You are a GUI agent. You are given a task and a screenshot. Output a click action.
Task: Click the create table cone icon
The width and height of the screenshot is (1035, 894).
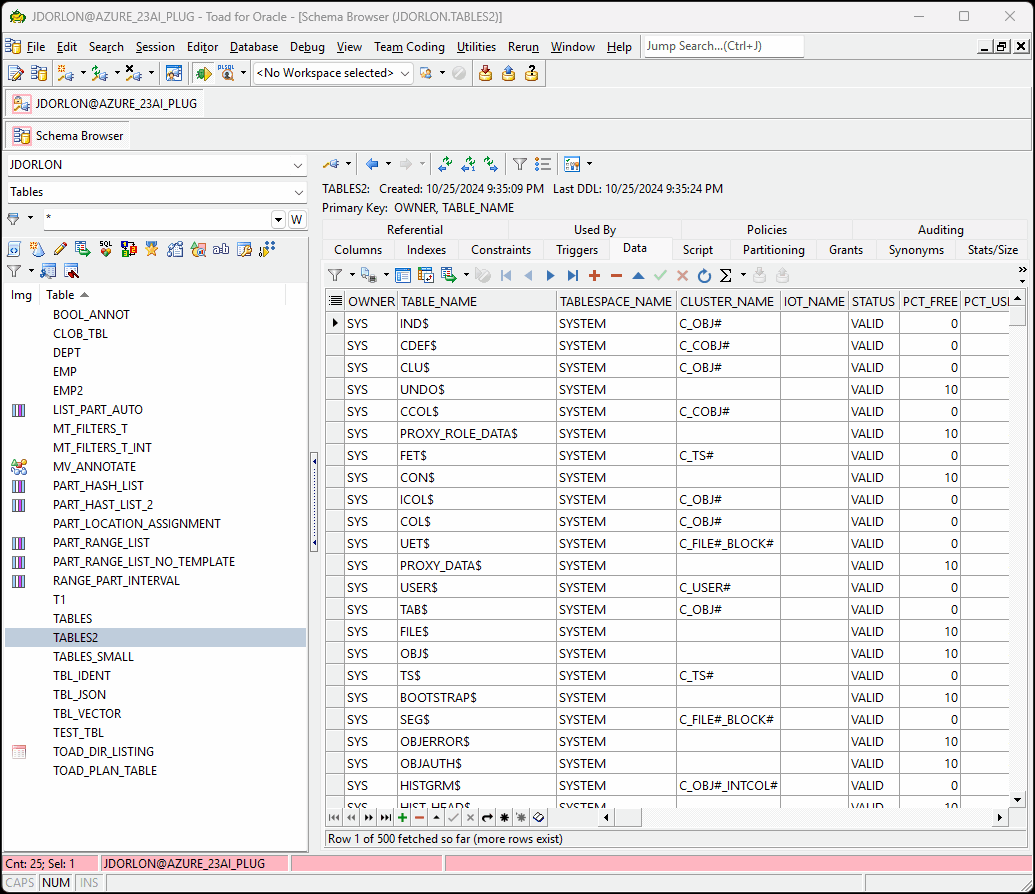(x=38, y=249)
